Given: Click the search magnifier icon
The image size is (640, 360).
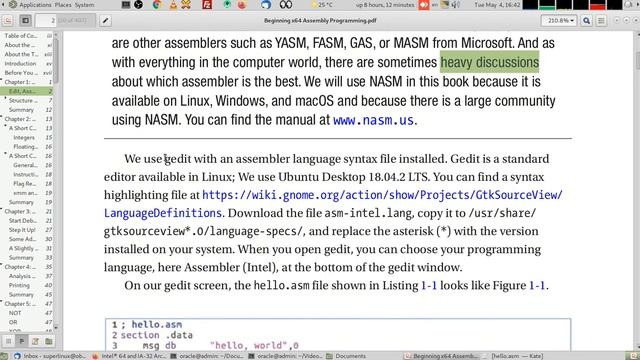Looking at the screenshot, I should (x=587, y=20).
